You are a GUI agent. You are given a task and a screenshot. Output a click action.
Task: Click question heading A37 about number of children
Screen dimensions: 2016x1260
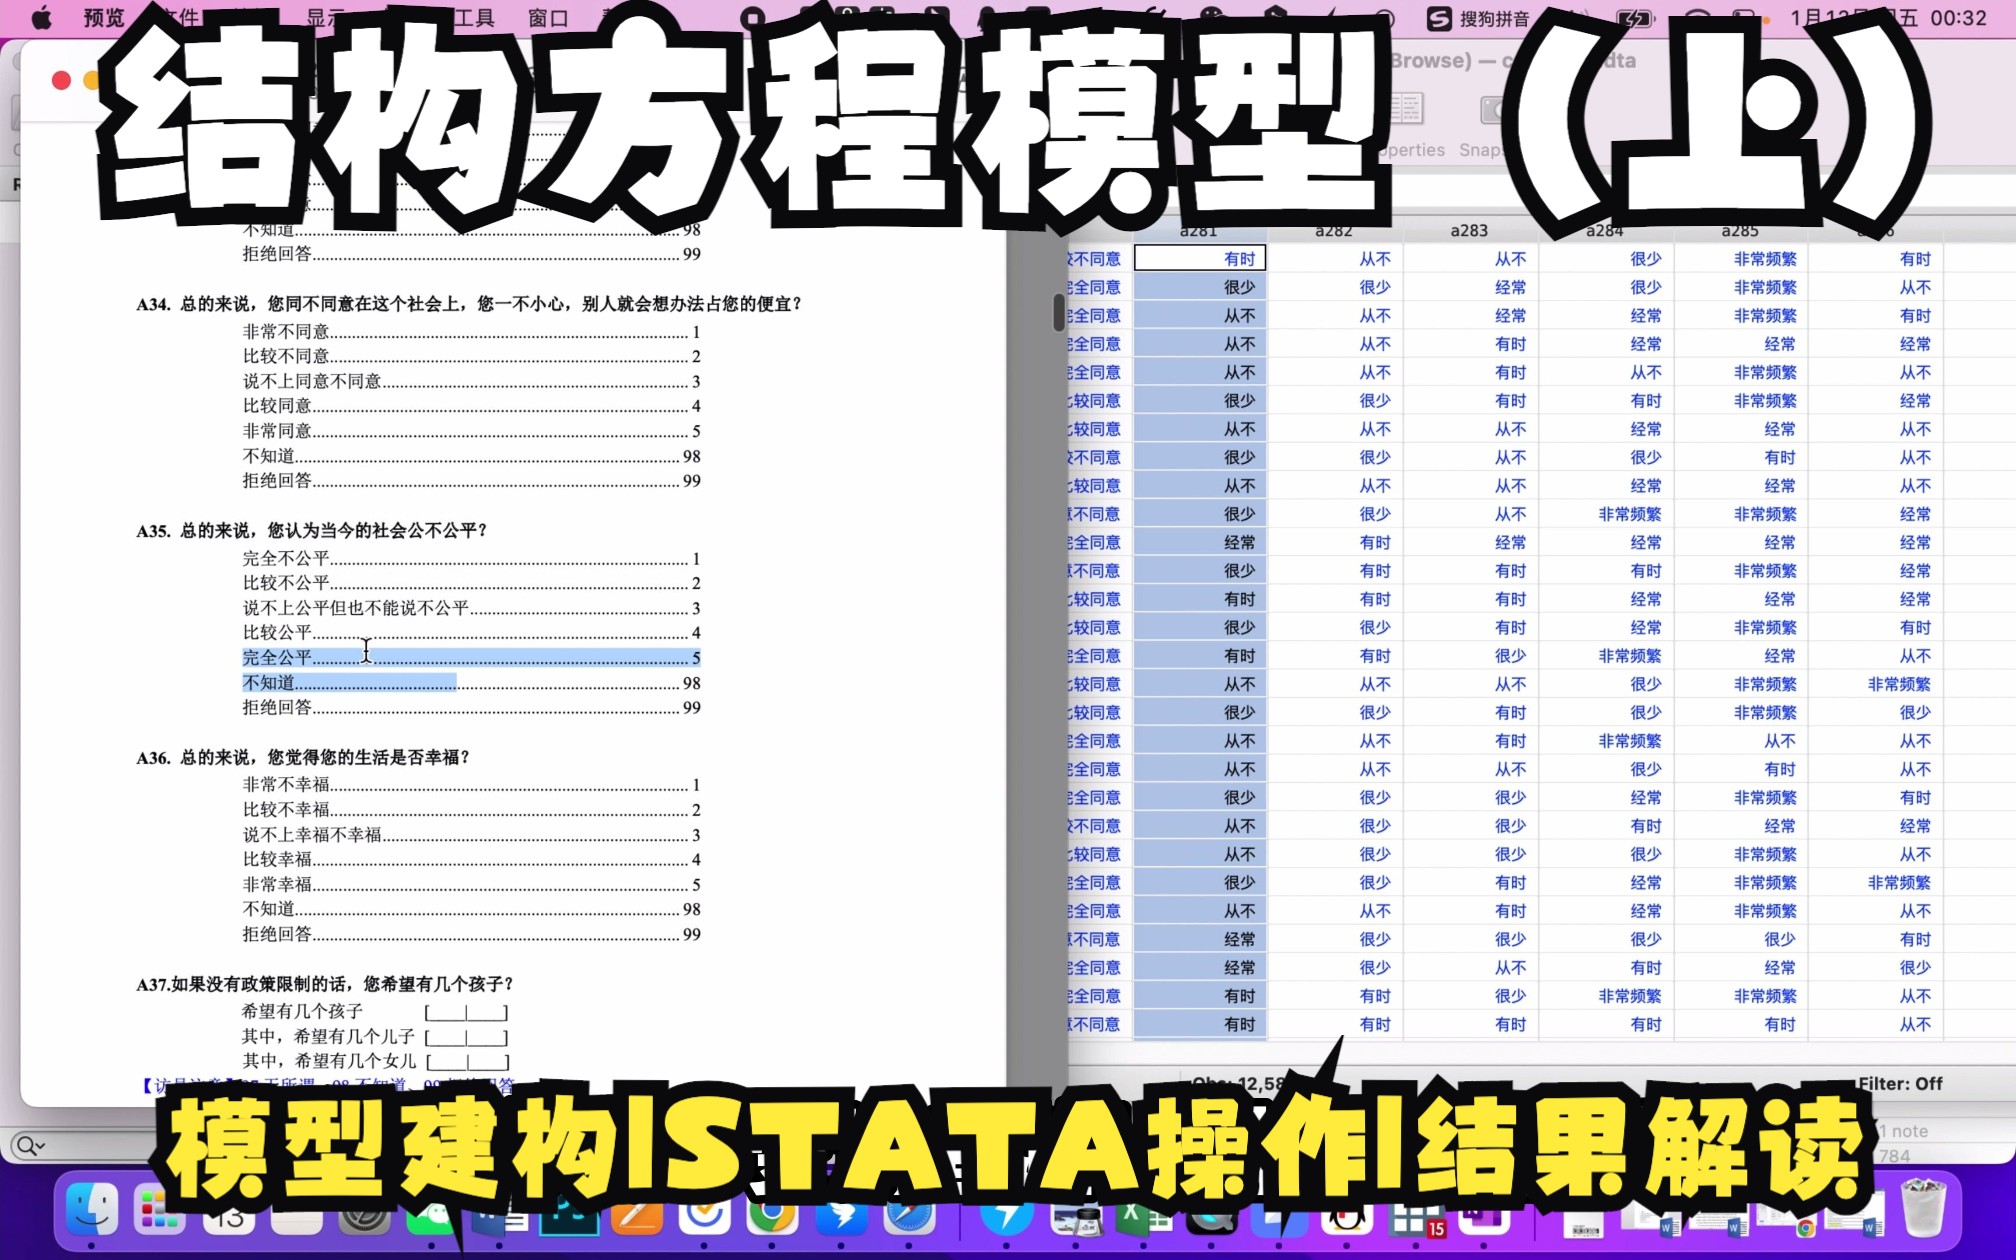point(326,985)
